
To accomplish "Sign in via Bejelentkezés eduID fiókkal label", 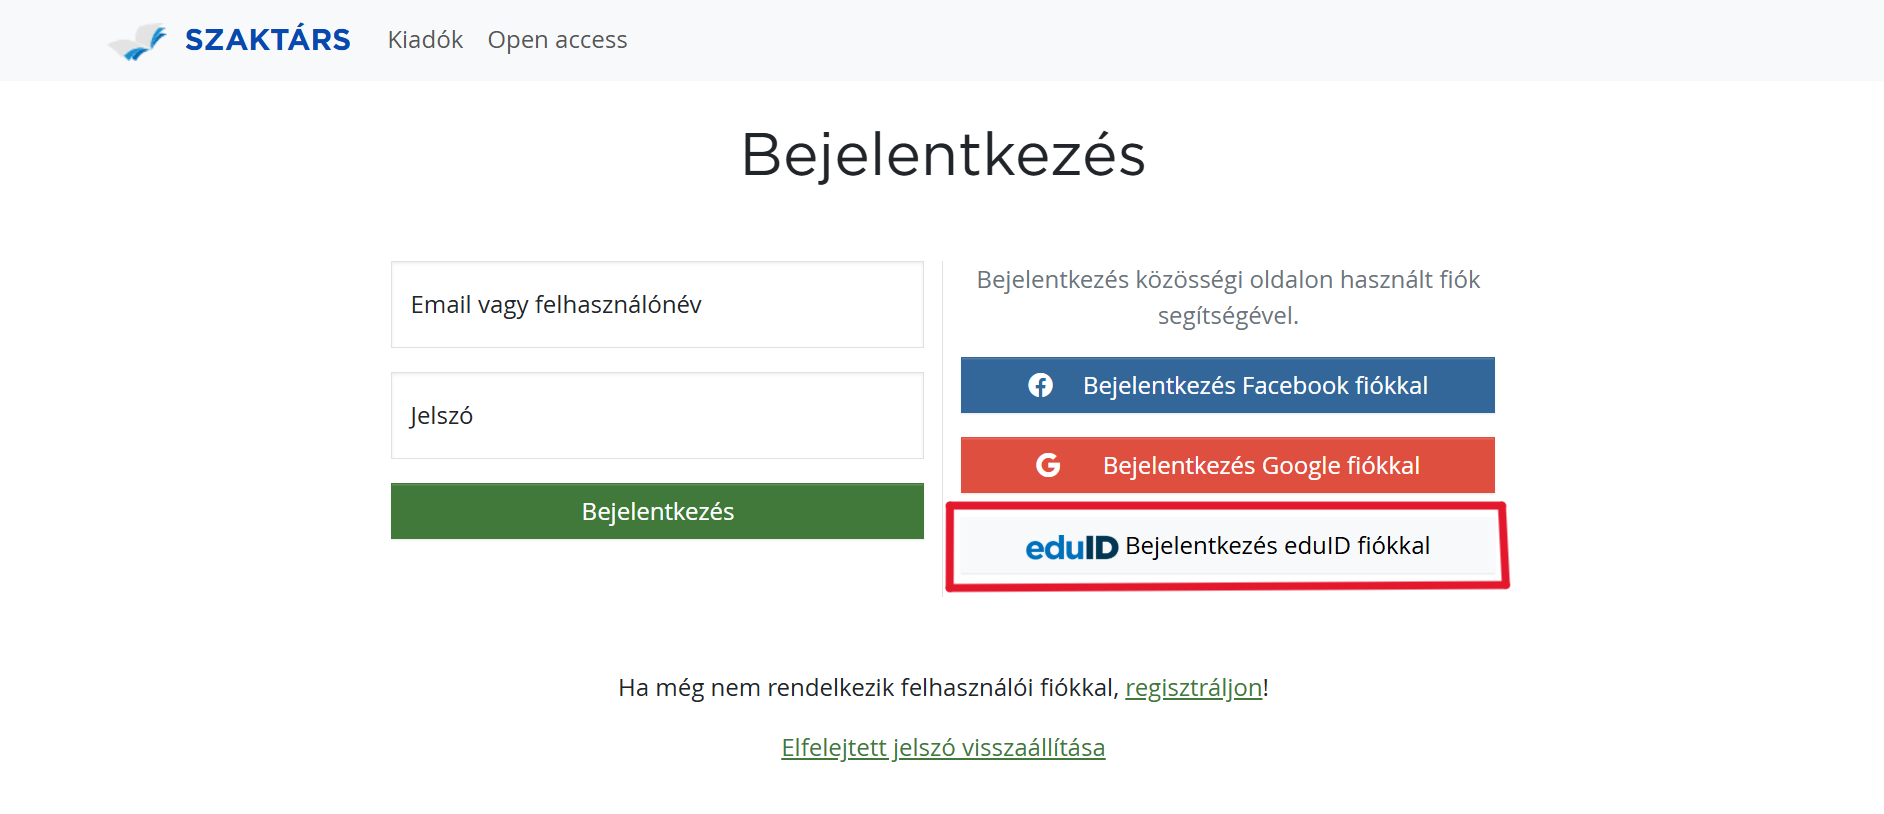I will click(x=1277, y=546).
